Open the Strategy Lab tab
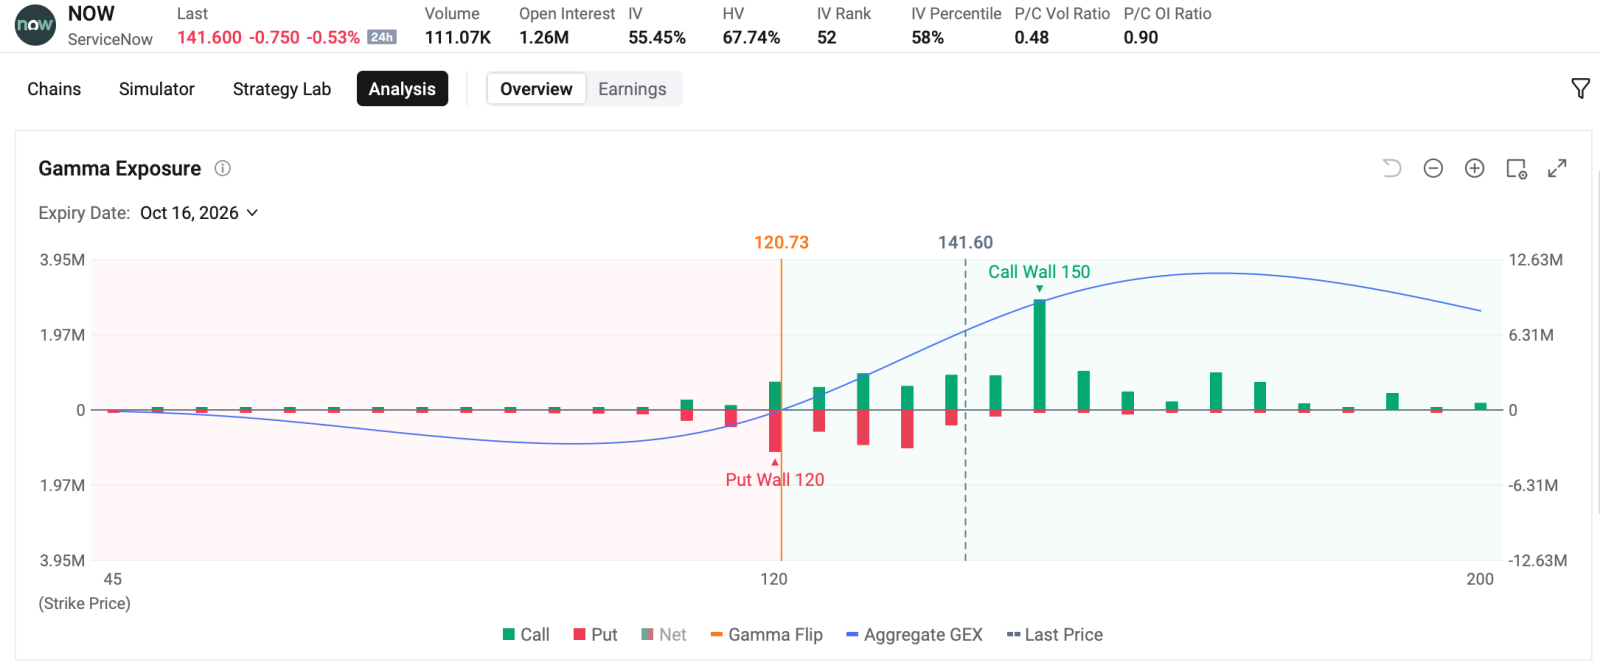 point(282,89)
